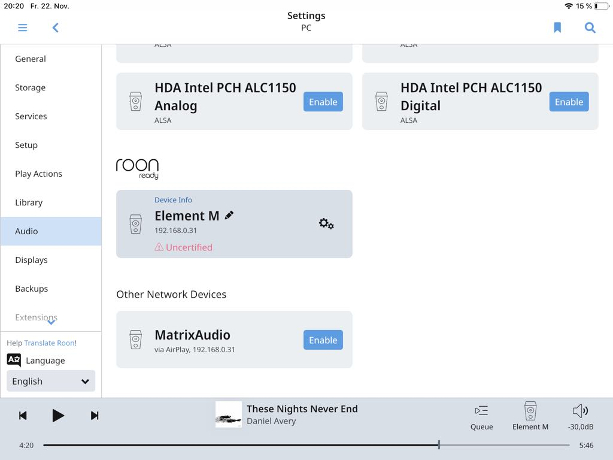
Task: Expand sidebar list with the down chevron
Action: pyautogui.click(x=51, y=322)
